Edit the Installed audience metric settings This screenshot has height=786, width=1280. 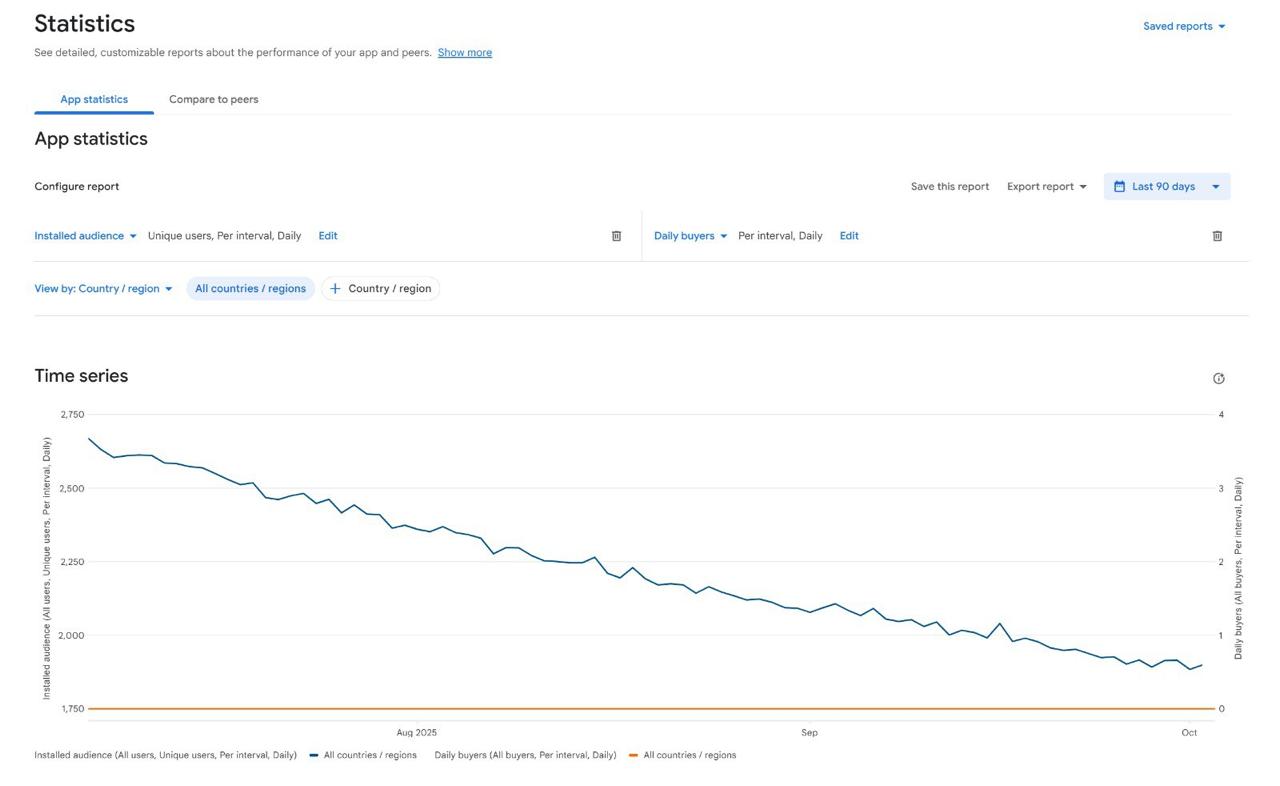[x=328, y=236]
